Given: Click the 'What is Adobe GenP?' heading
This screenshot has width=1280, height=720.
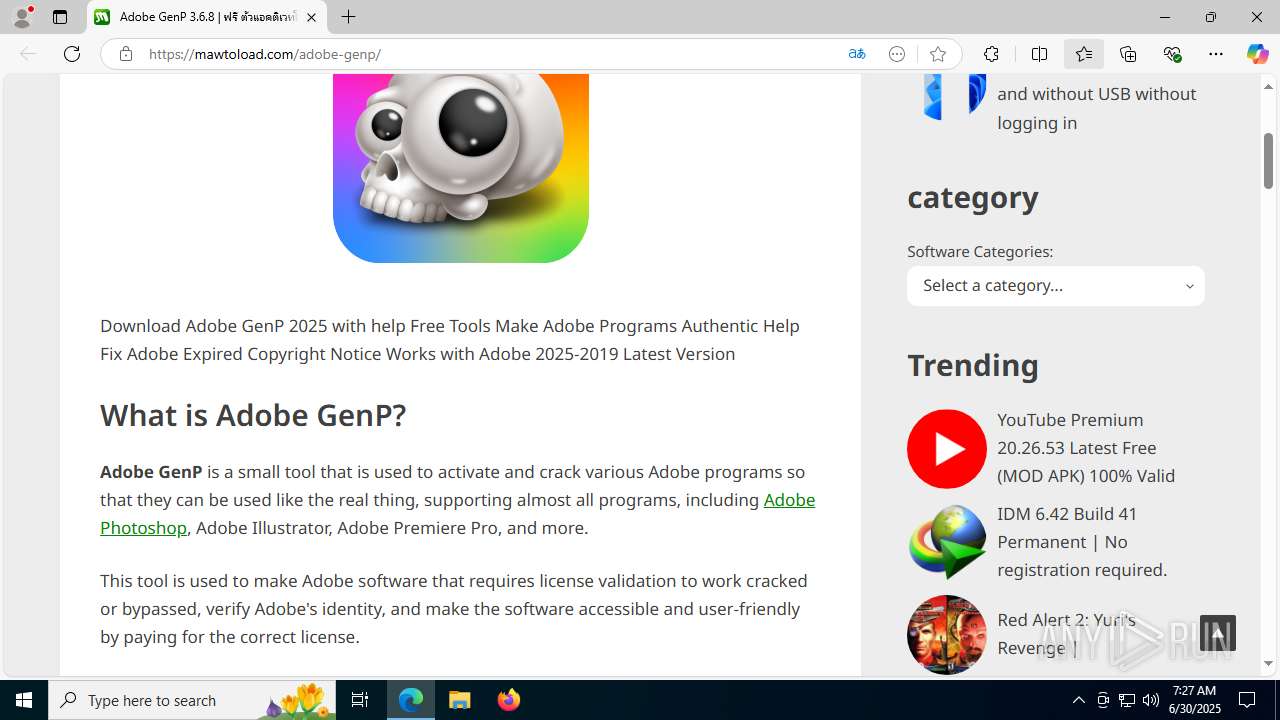Looking at the screenshot, I should pyautogui.click(x=253, y=415).
